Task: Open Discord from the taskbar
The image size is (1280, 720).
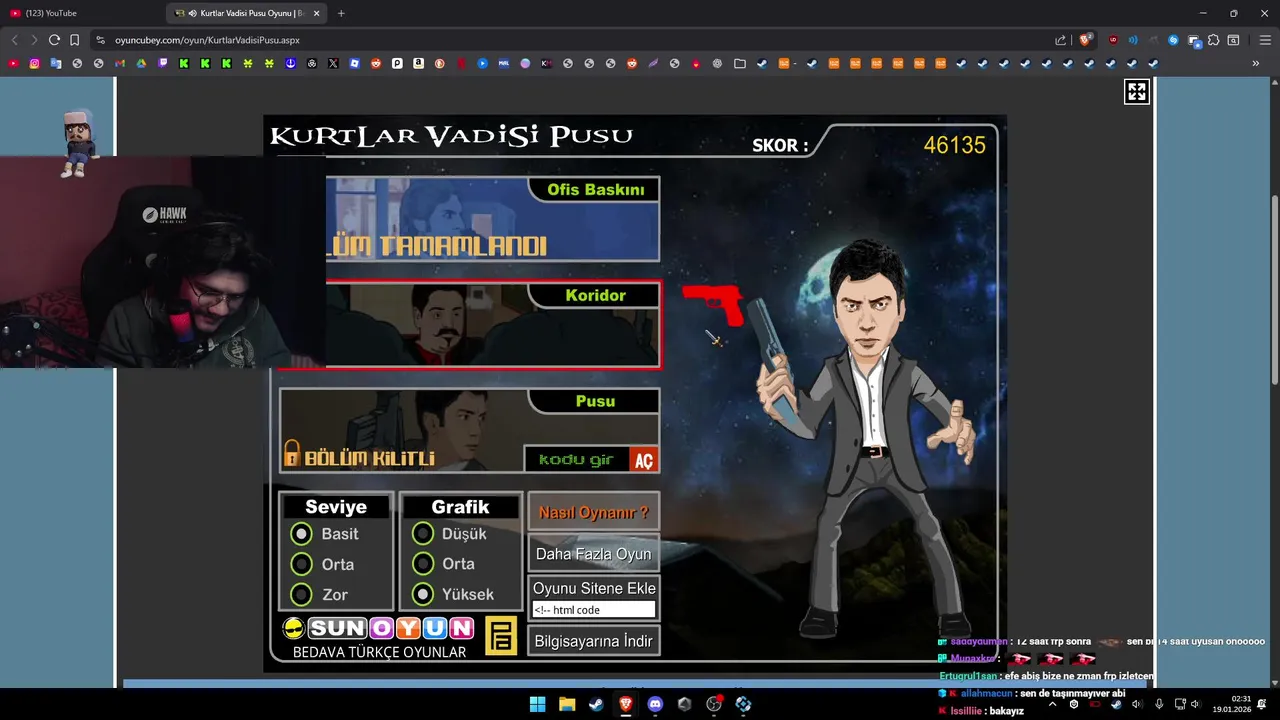Action: 655,704
